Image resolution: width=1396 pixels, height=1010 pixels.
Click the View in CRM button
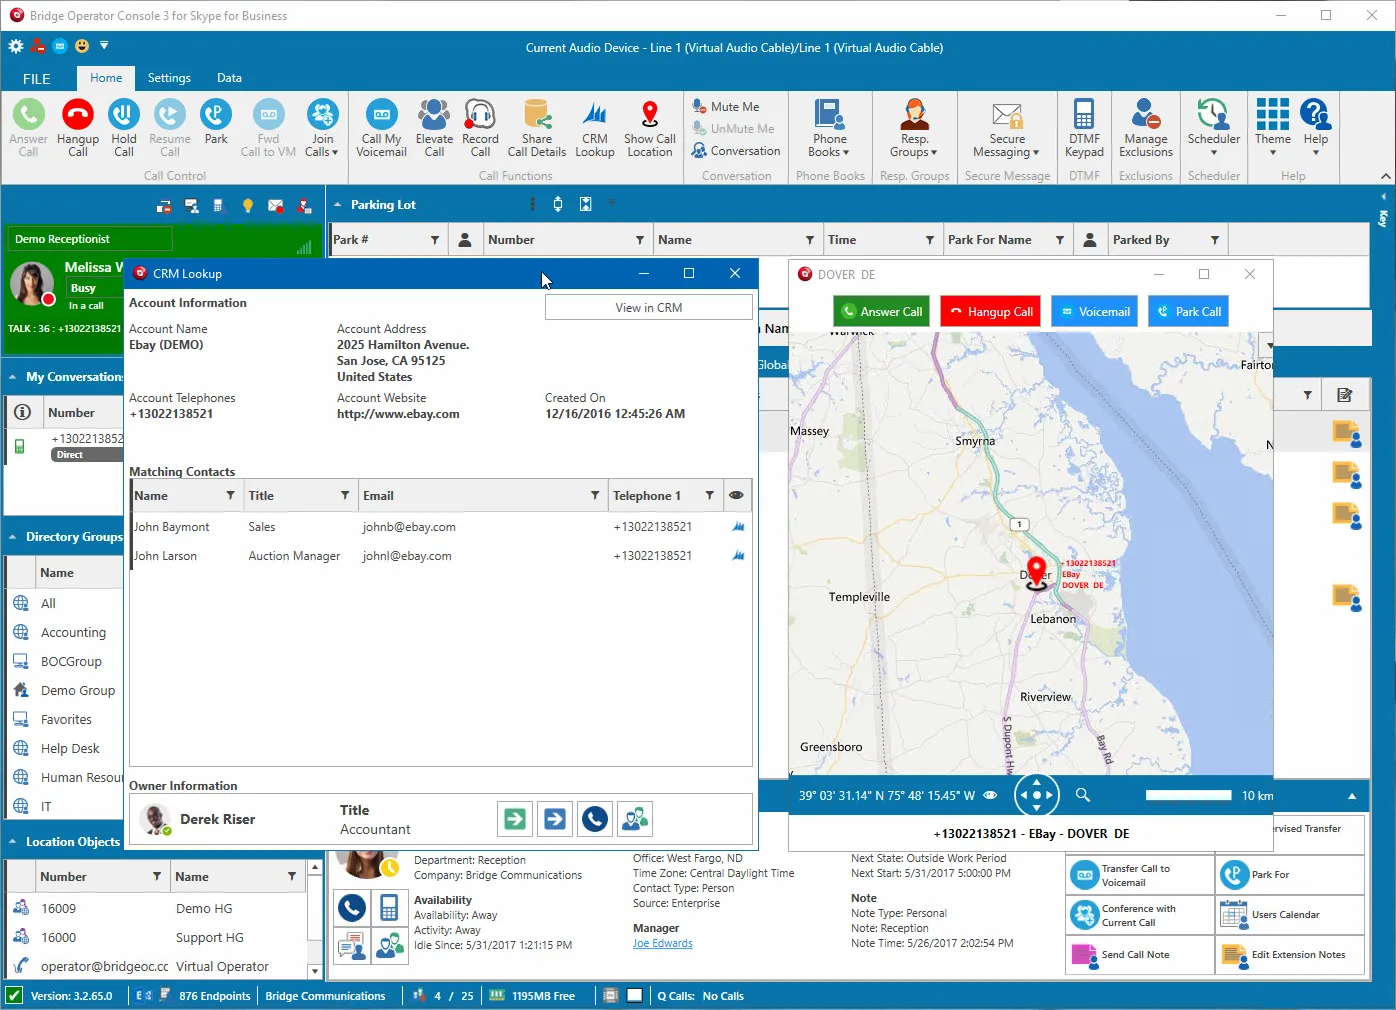[648, 308]
